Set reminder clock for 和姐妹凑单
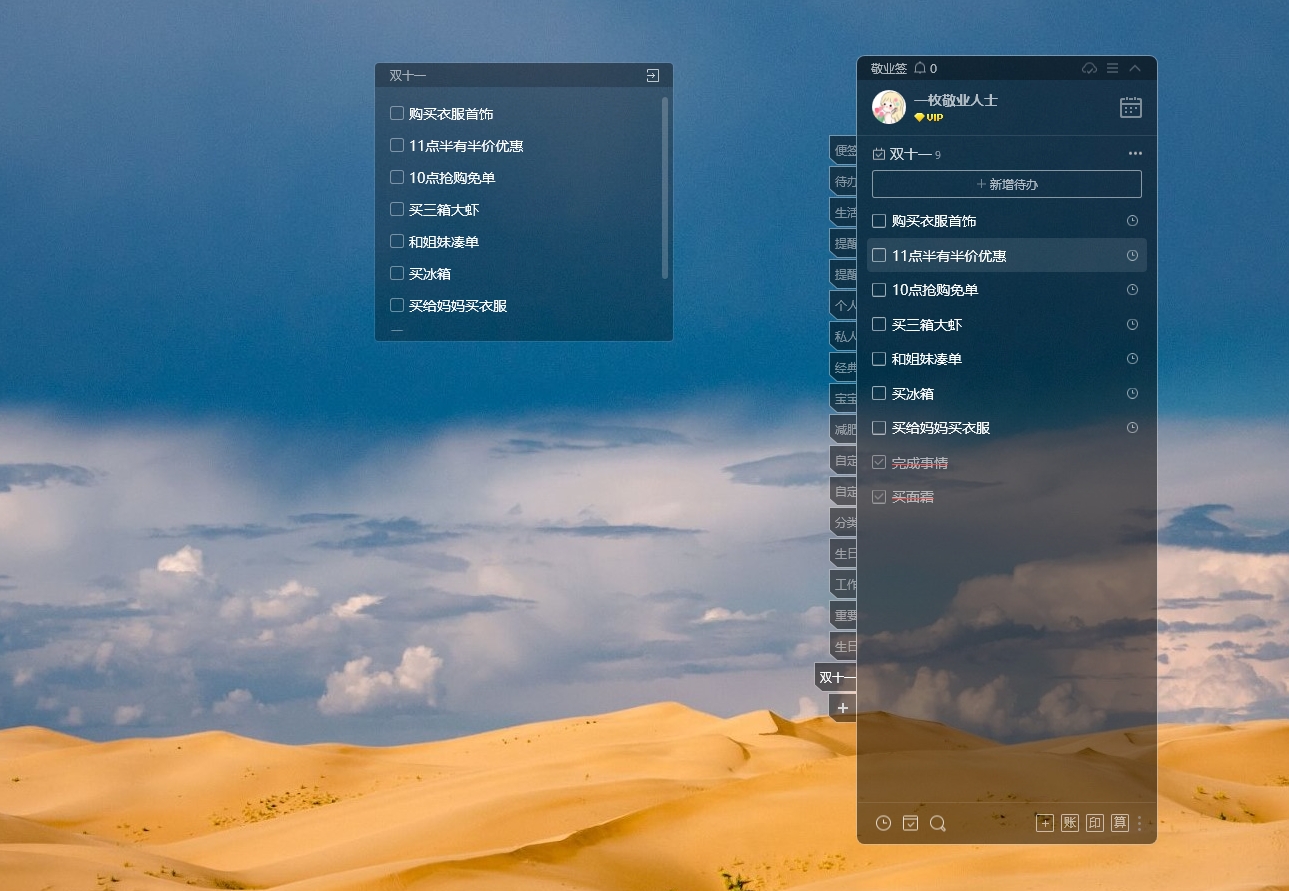1289x891 pixels. coord(1132,359)
